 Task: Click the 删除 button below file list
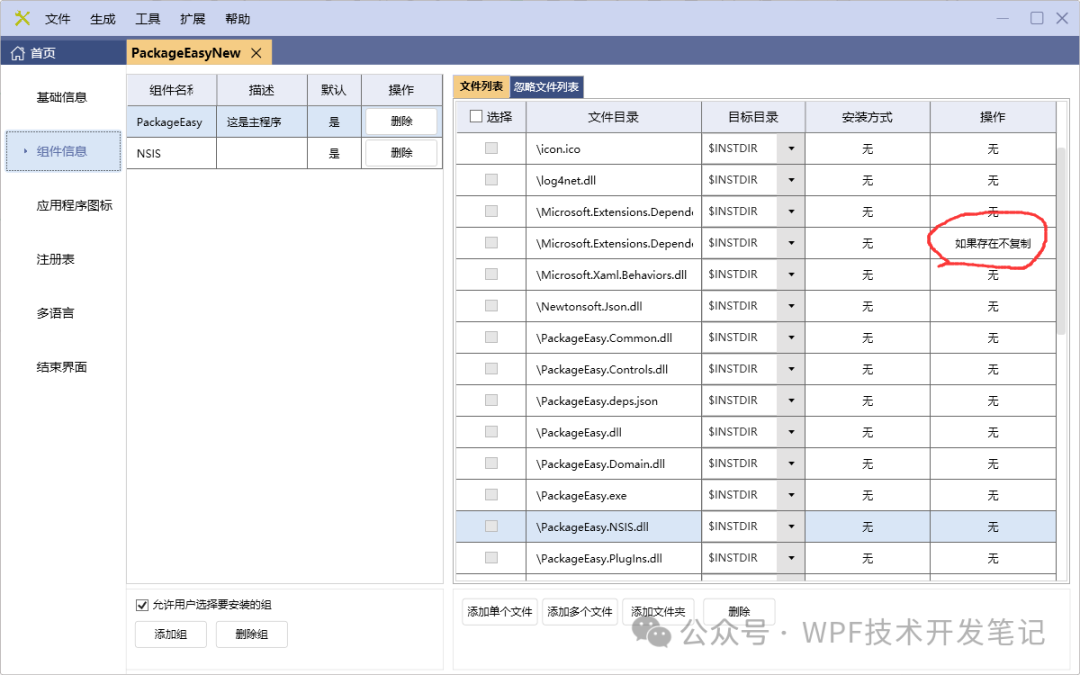point(739,612)
